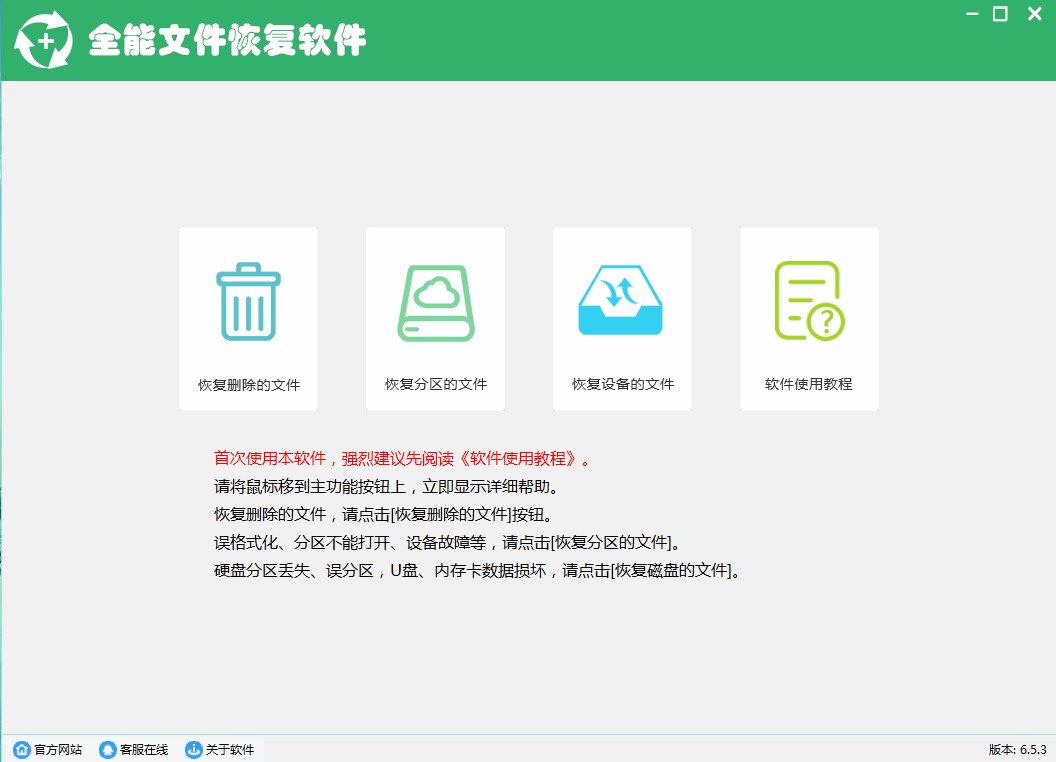Click the line starting with 硬盘分区丢失

(x=477, y=571)
